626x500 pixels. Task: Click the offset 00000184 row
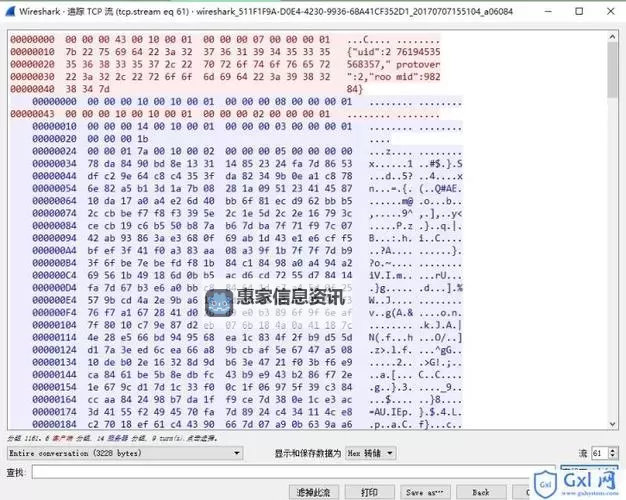click(247, 424)
